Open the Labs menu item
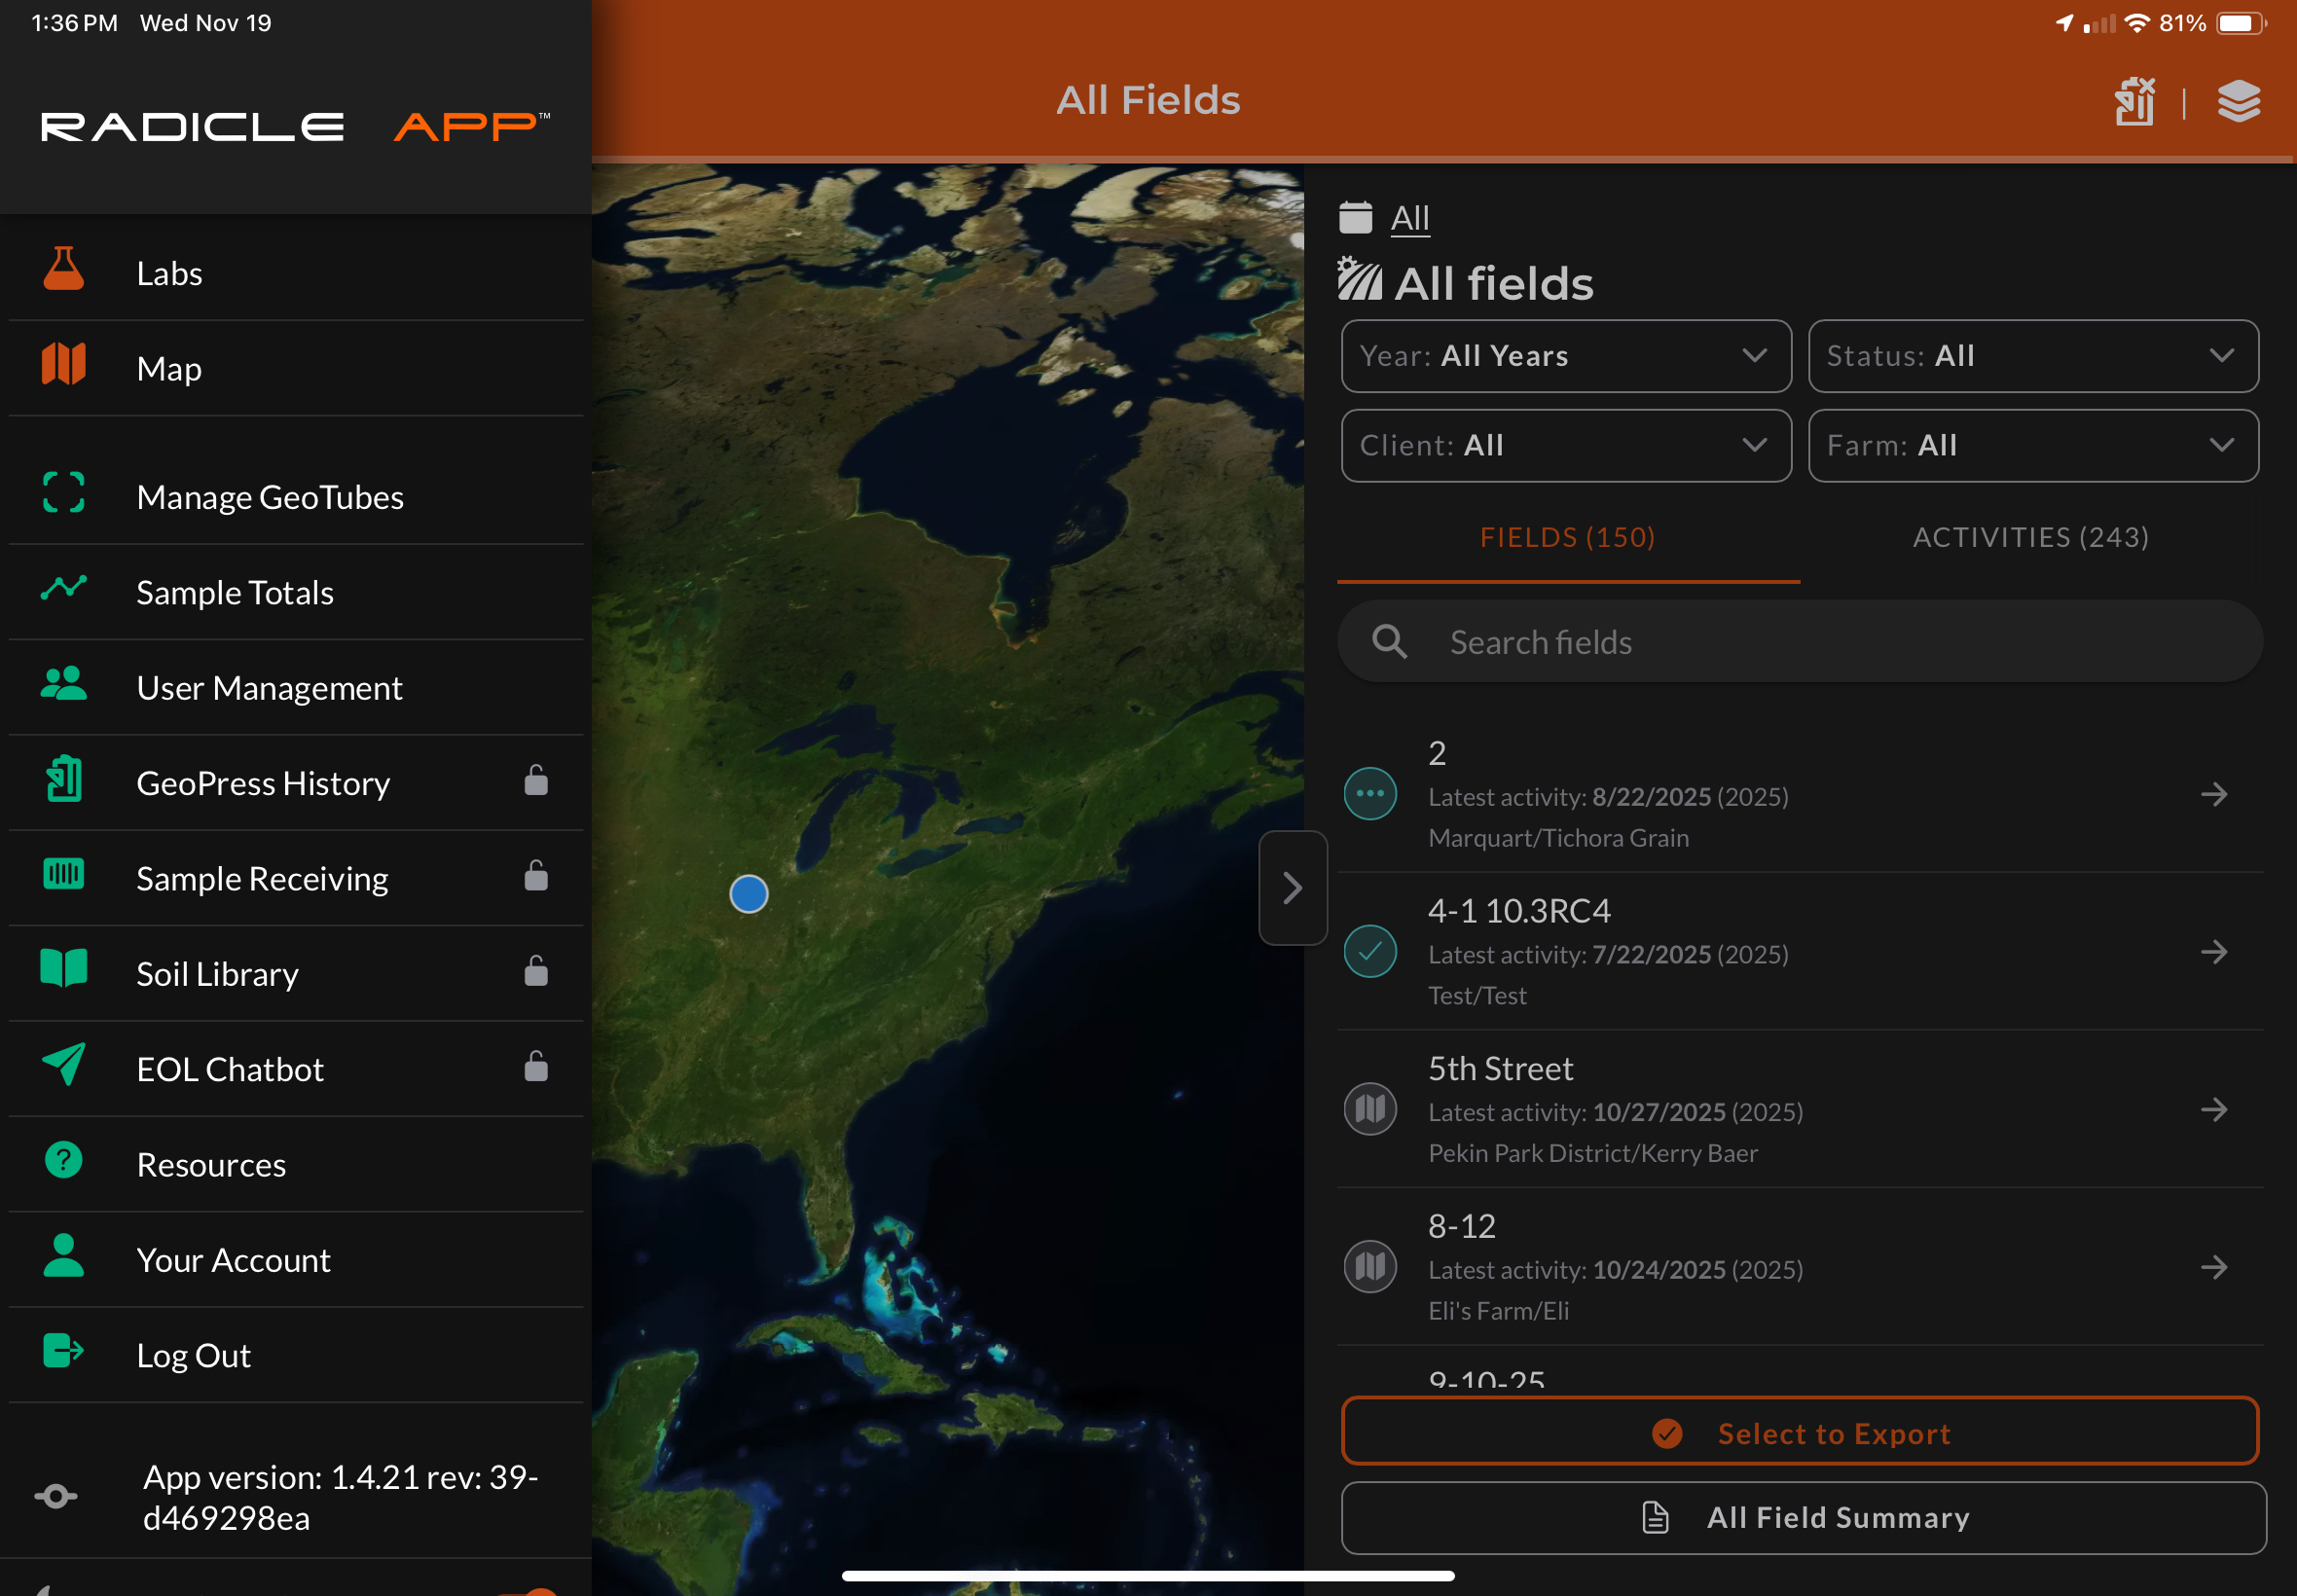 pyautogui.click(x=296, y=273)
